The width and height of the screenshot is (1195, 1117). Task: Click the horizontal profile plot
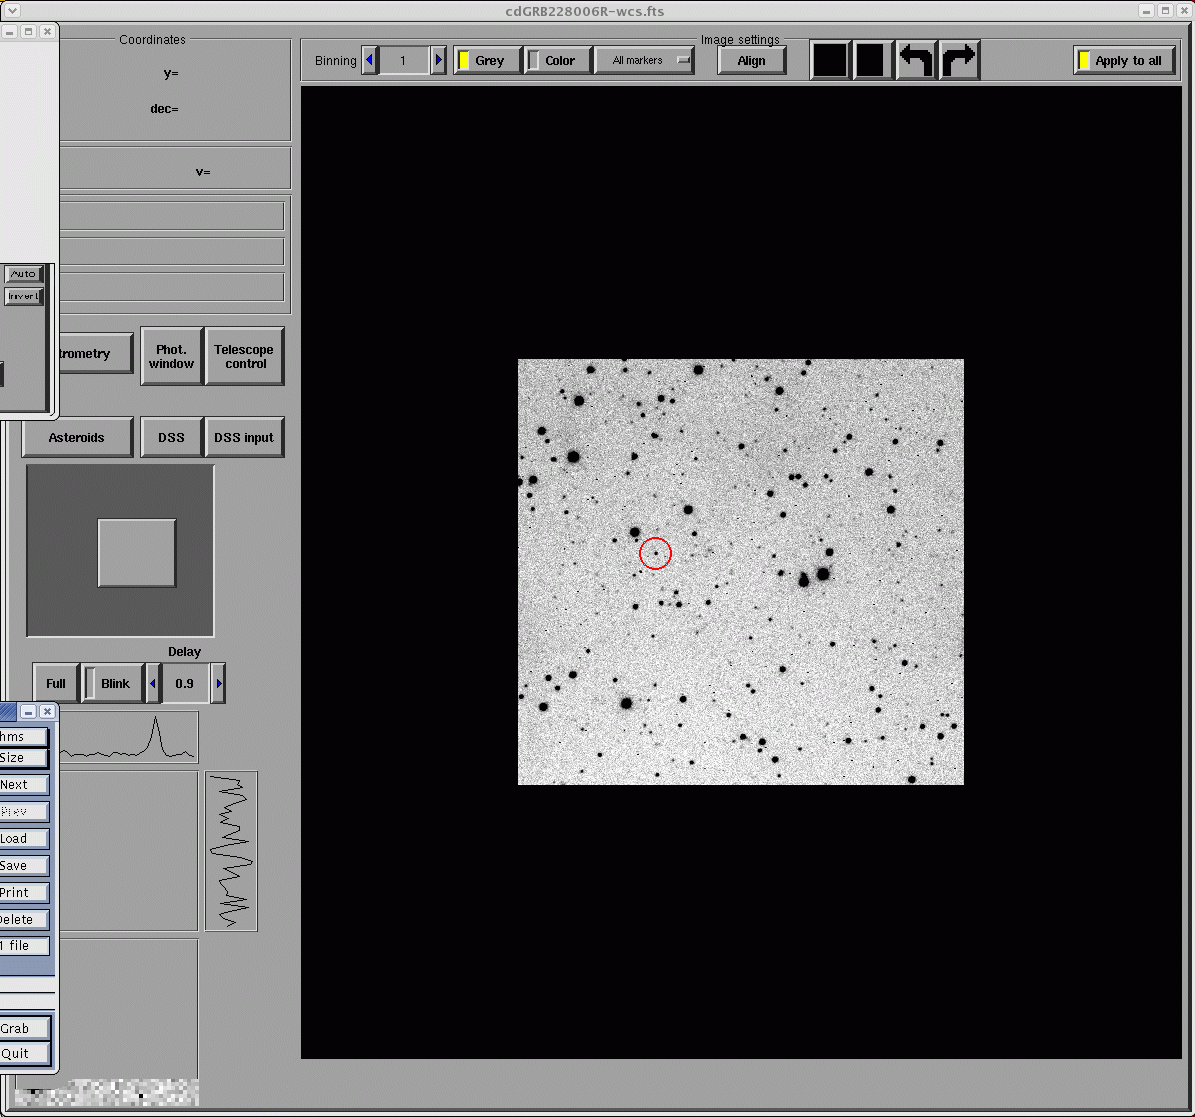click(x=130, y=738)
